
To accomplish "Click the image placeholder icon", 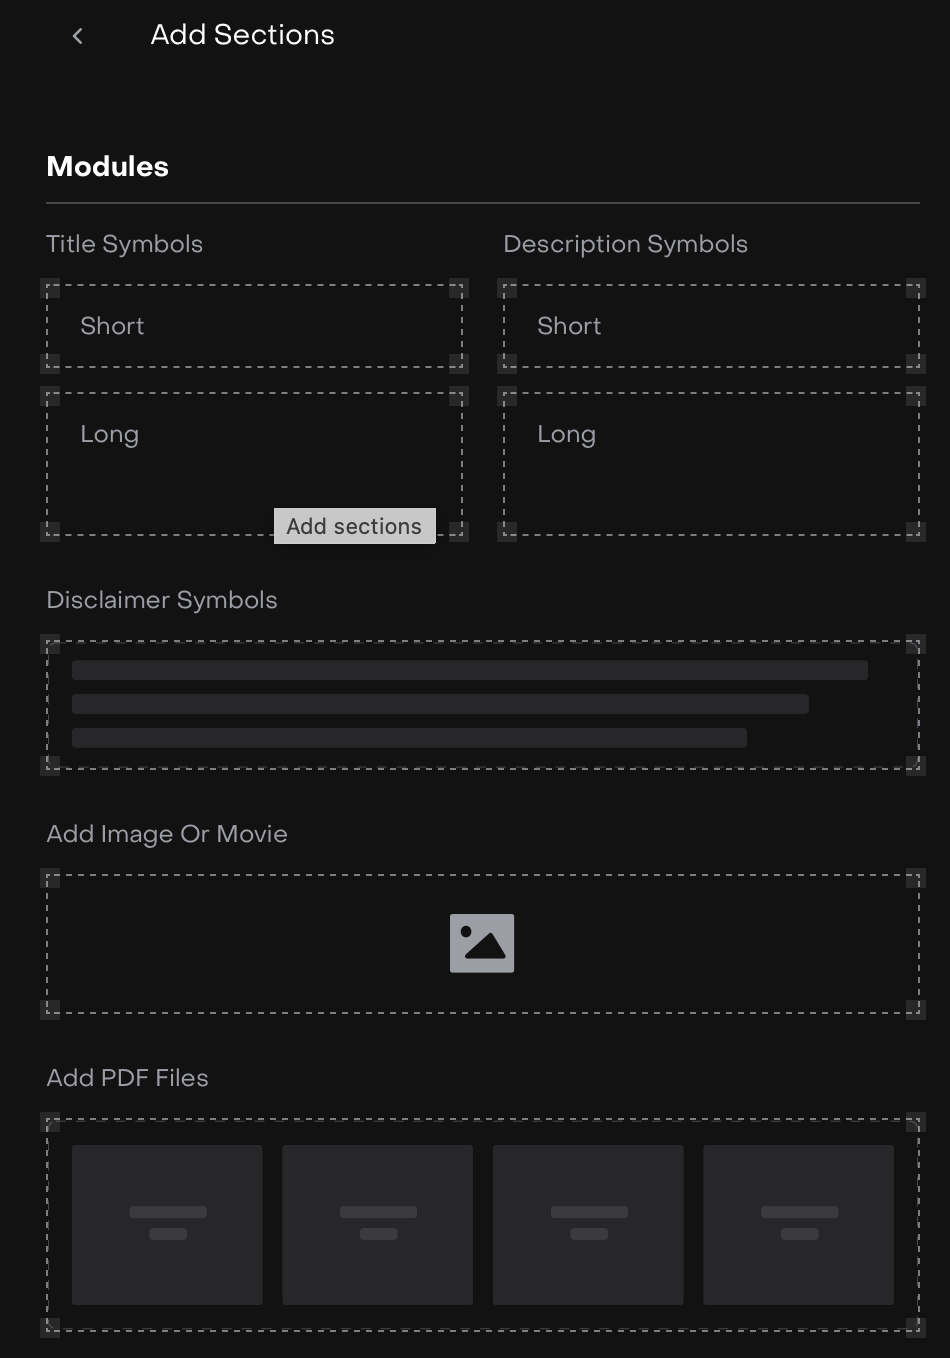I will tap(482, 943).
